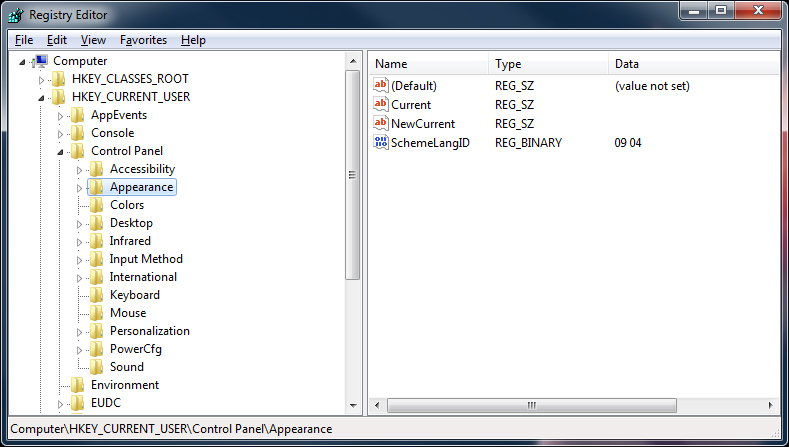Click the Current string value icon

tap(381, 104)
